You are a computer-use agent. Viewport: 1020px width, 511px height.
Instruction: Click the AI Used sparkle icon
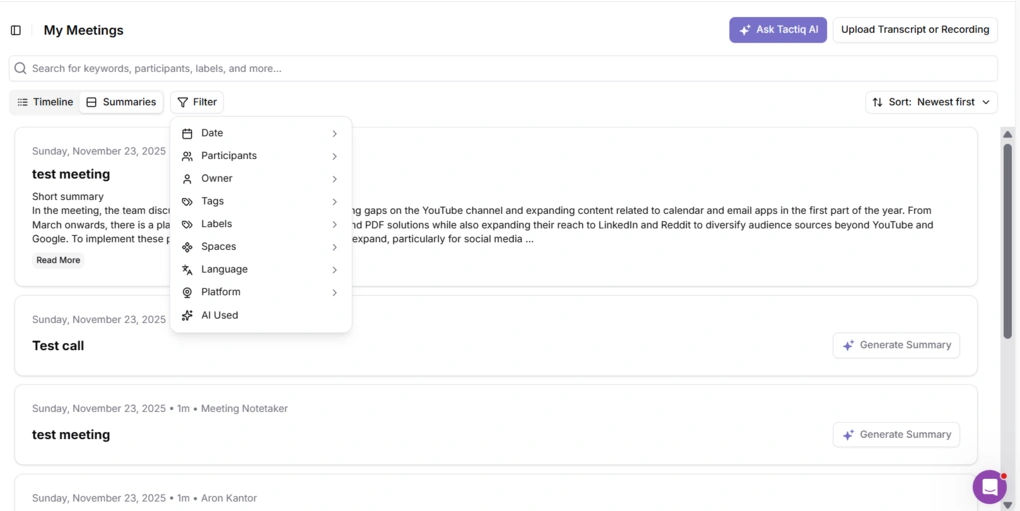pyautogui.click(x=187, y=315)
